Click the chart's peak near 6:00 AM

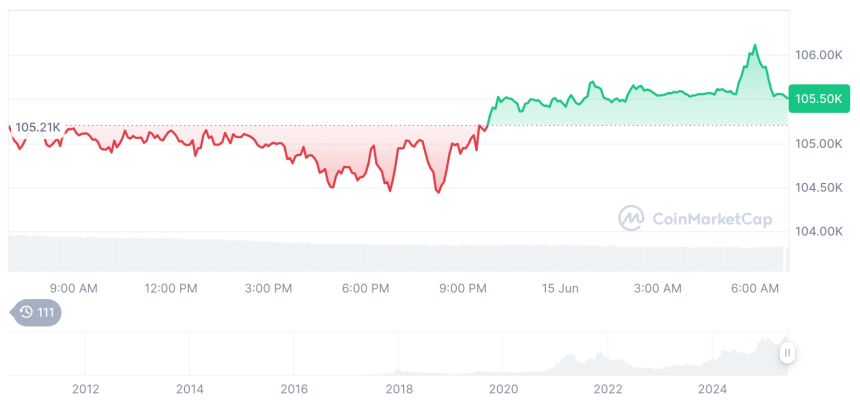click(754, 46)
